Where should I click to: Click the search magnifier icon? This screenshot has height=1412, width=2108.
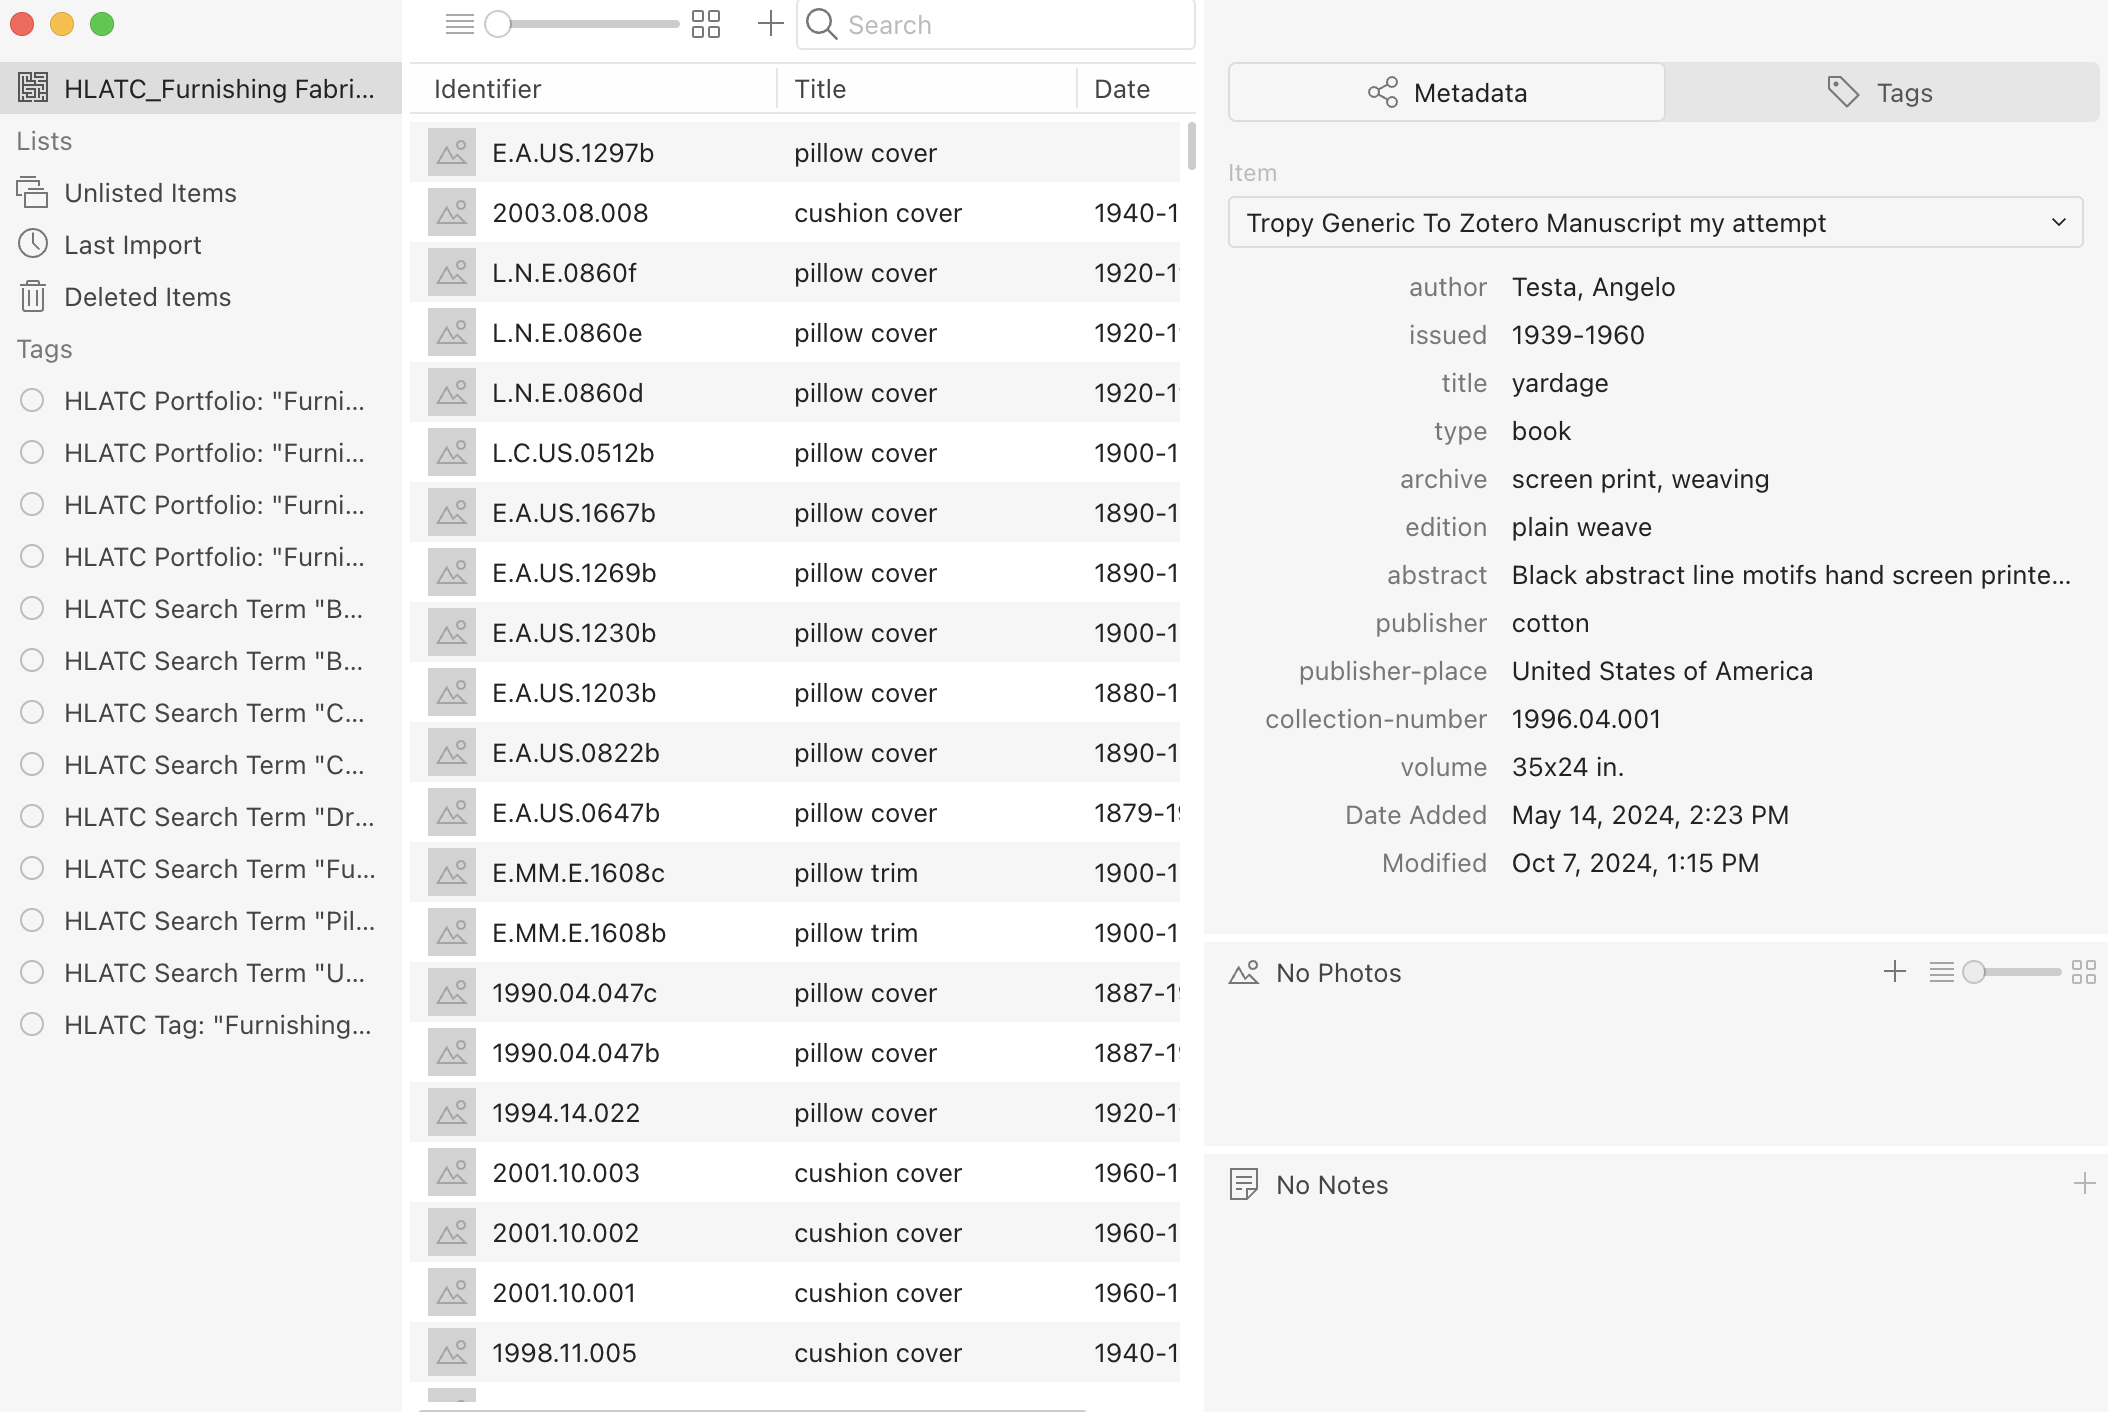[821, 24]
